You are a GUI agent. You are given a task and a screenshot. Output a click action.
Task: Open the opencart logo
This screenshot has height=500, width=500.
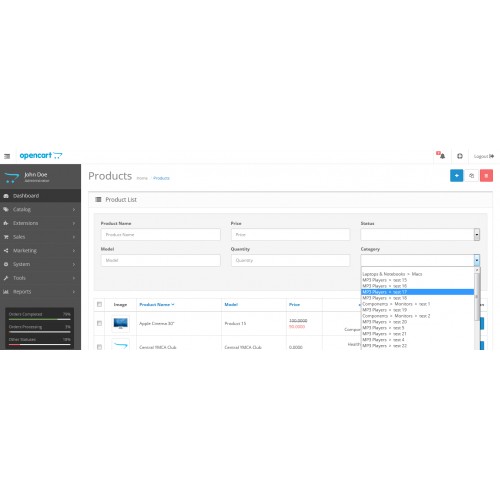click(41, 156)
